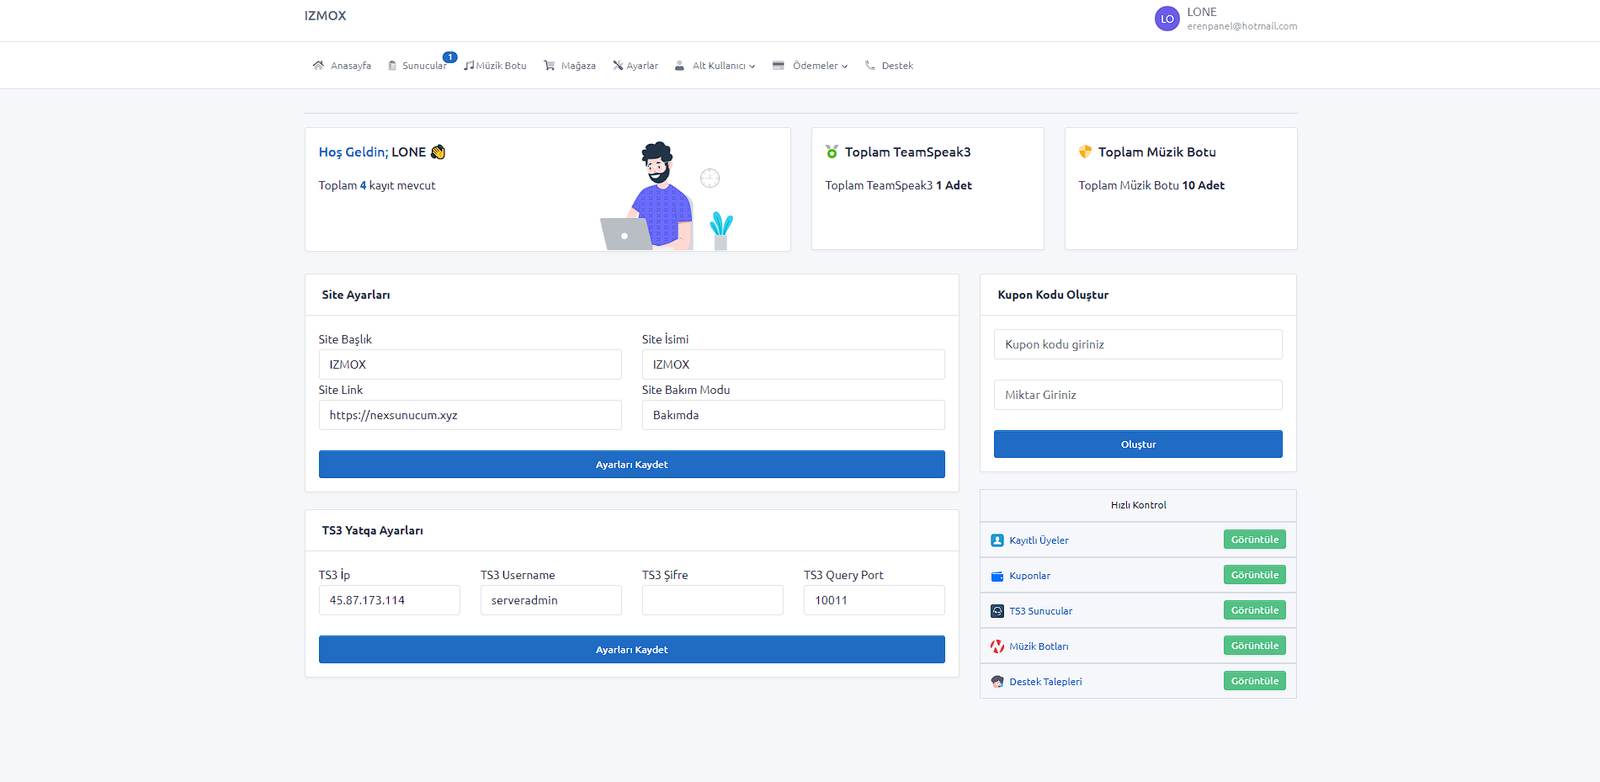Screen dimensions: 1600x782
Task: Focus the Kupon kodu giriniz field
Action: [x=1137, y=345]
